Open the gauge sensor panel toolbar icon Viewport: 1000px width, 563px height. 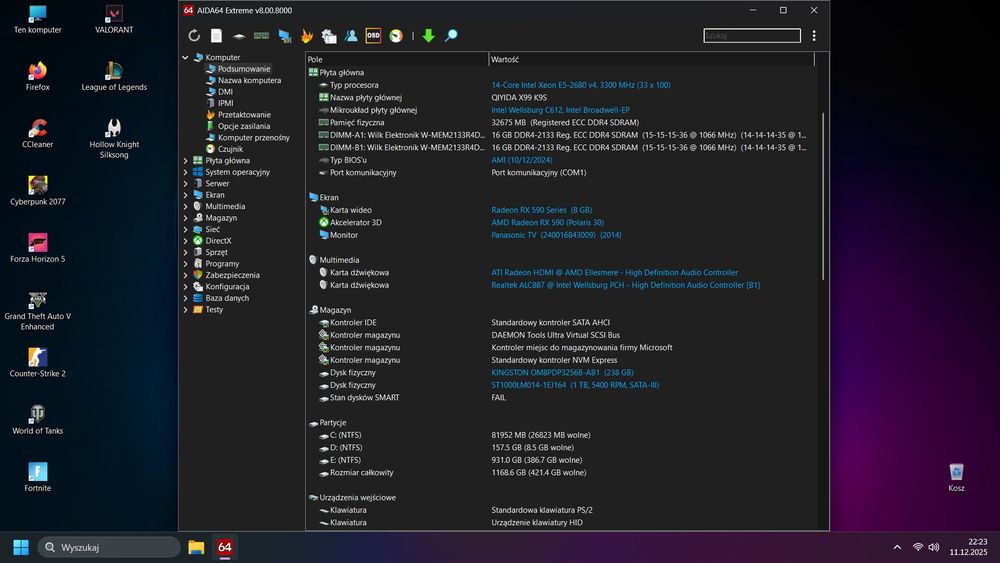point(396,36)
